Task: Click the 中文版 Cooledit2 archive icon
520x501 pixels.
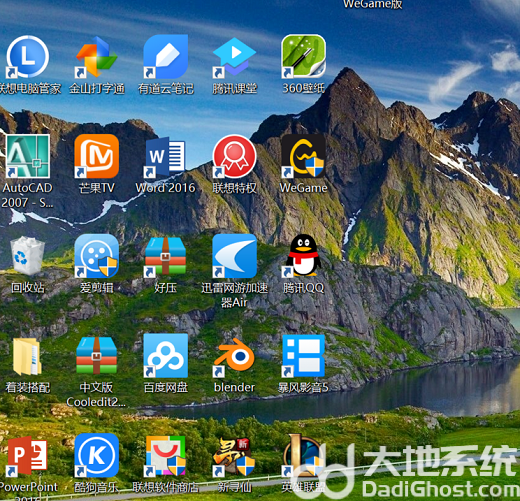Action: click(x=97, y=355)
